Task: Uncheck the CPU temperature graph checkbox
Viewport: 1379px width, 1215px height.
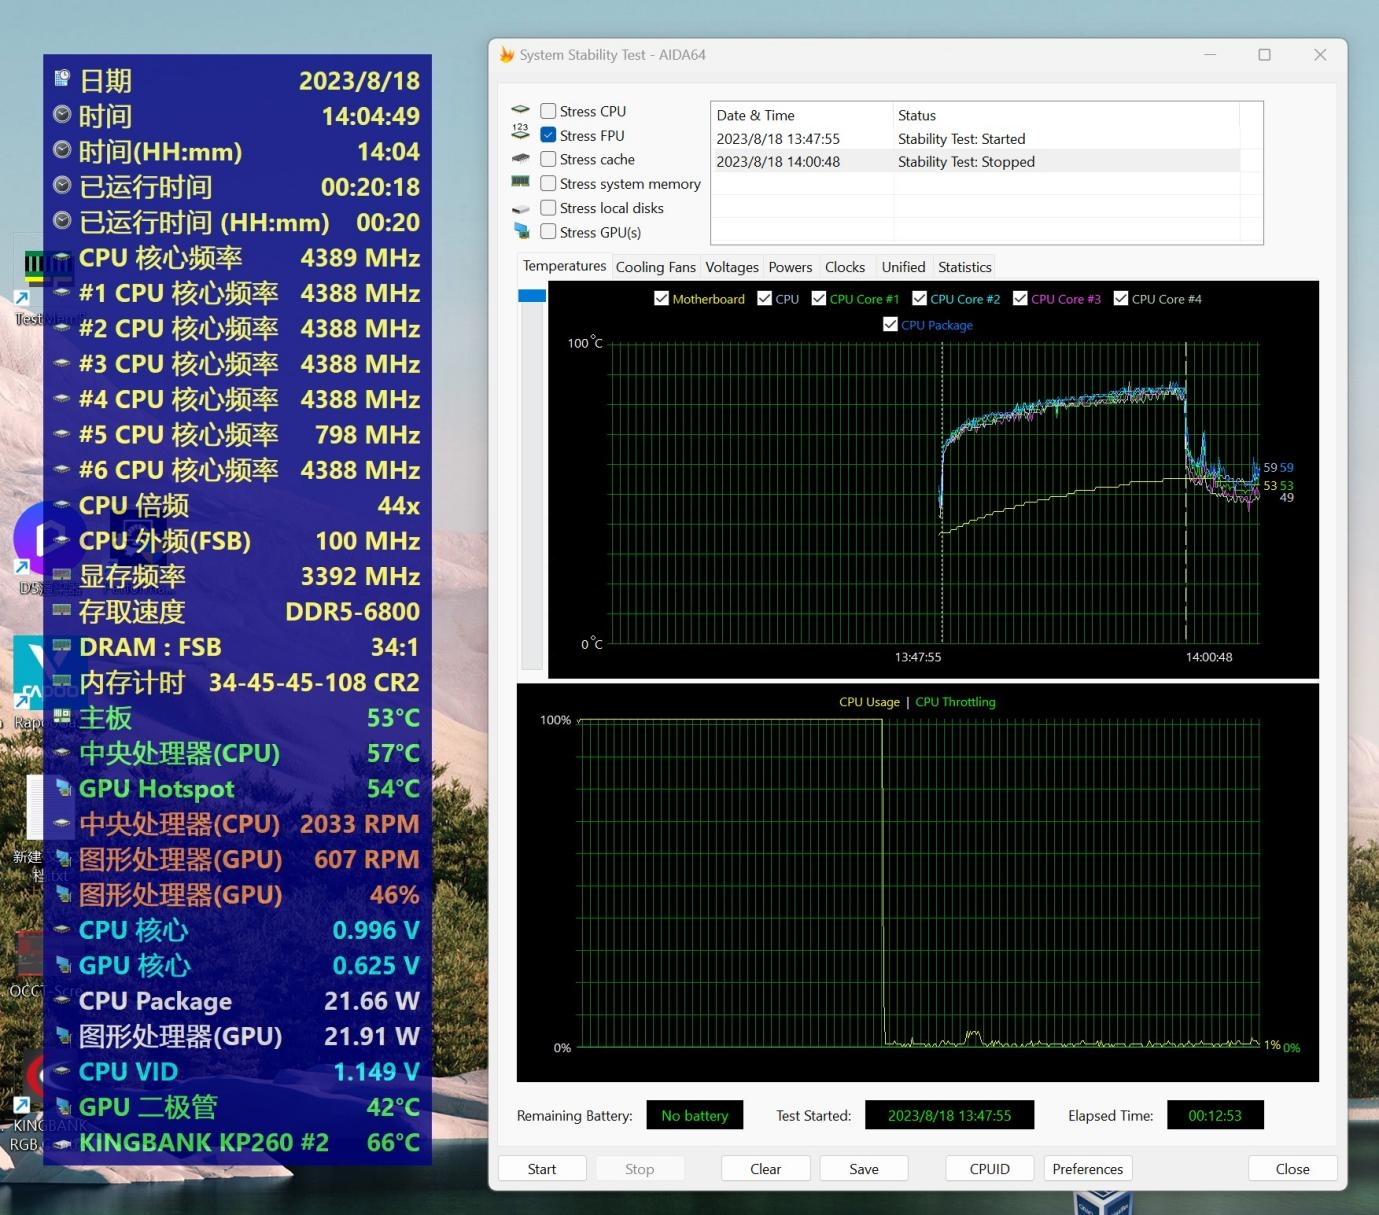Action: pyautogui.click(x=765, y=298)
